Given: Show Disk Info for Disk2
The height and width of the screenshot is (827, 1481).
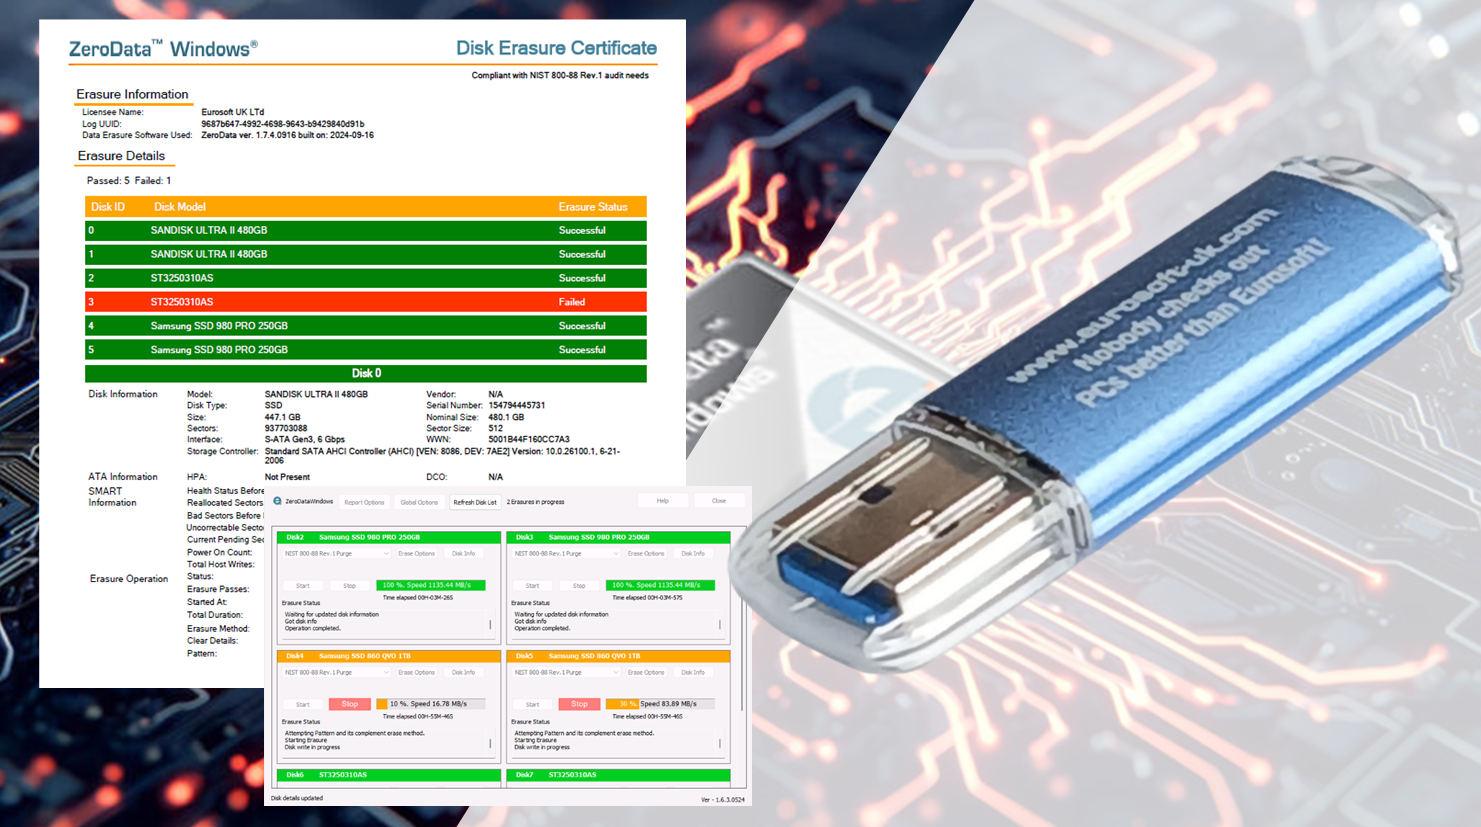Looking at the screenshot, I should click(x=463, y=553).
